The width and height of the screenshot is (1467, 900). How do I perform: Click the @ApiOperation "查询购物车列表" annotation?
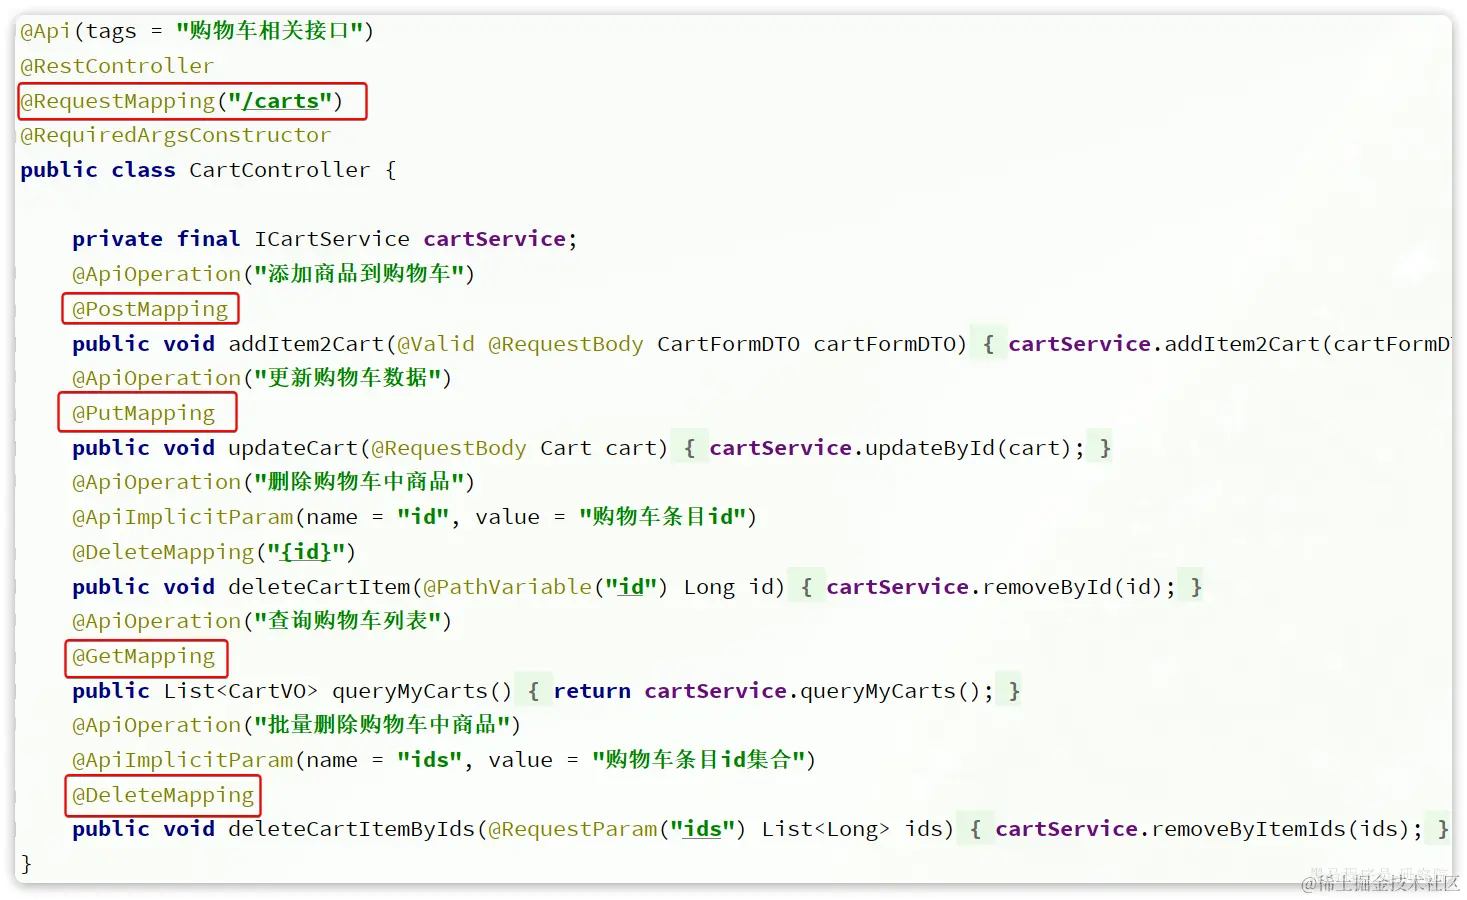pyautogui.click(x=262, y=621)
